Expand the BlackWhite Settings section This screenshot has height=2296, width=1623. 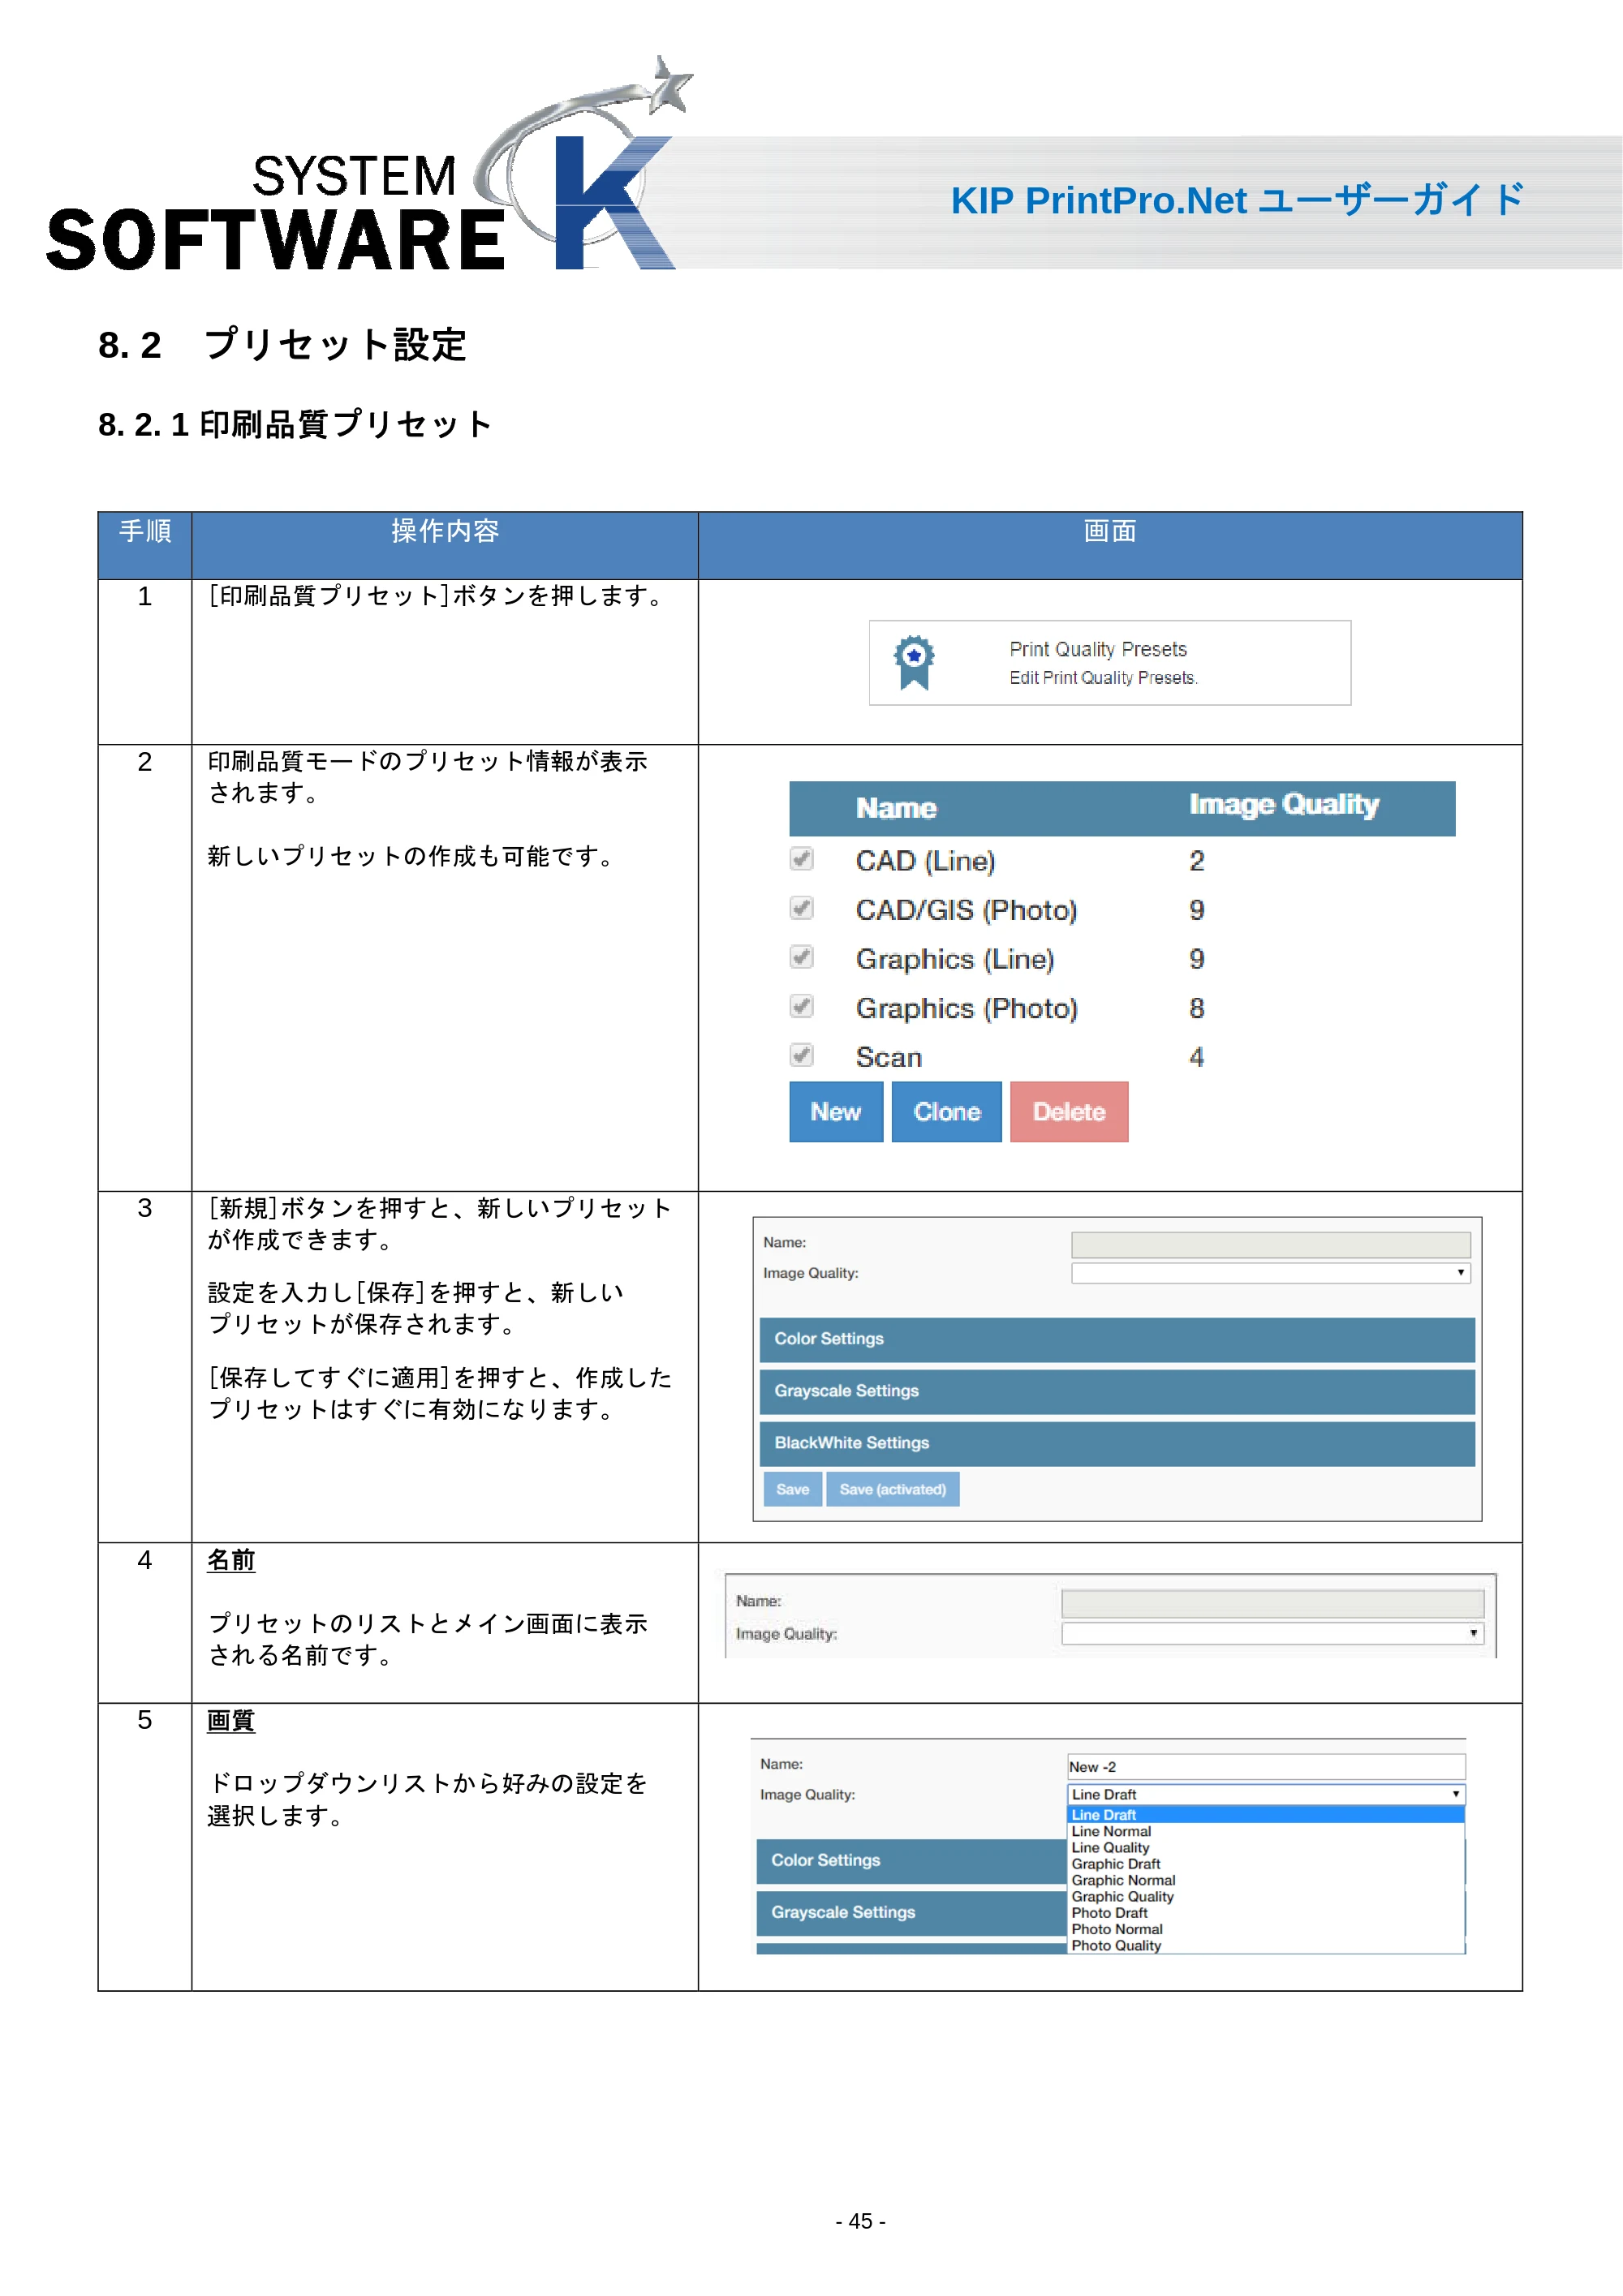tap(1117, 1444)
